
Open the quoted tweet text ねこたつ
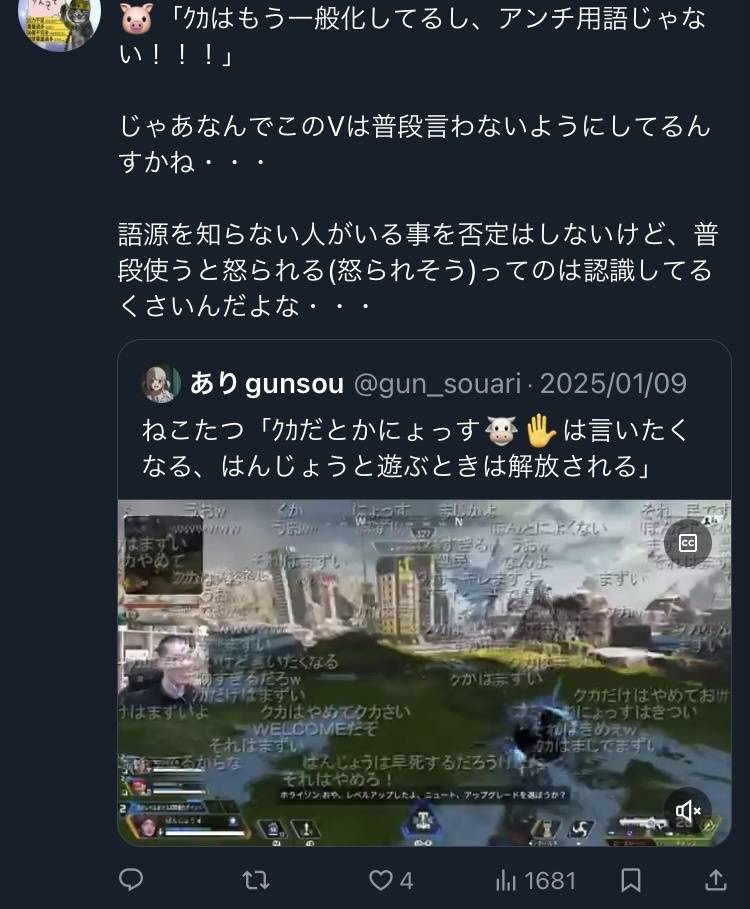(x=414, y=448)
